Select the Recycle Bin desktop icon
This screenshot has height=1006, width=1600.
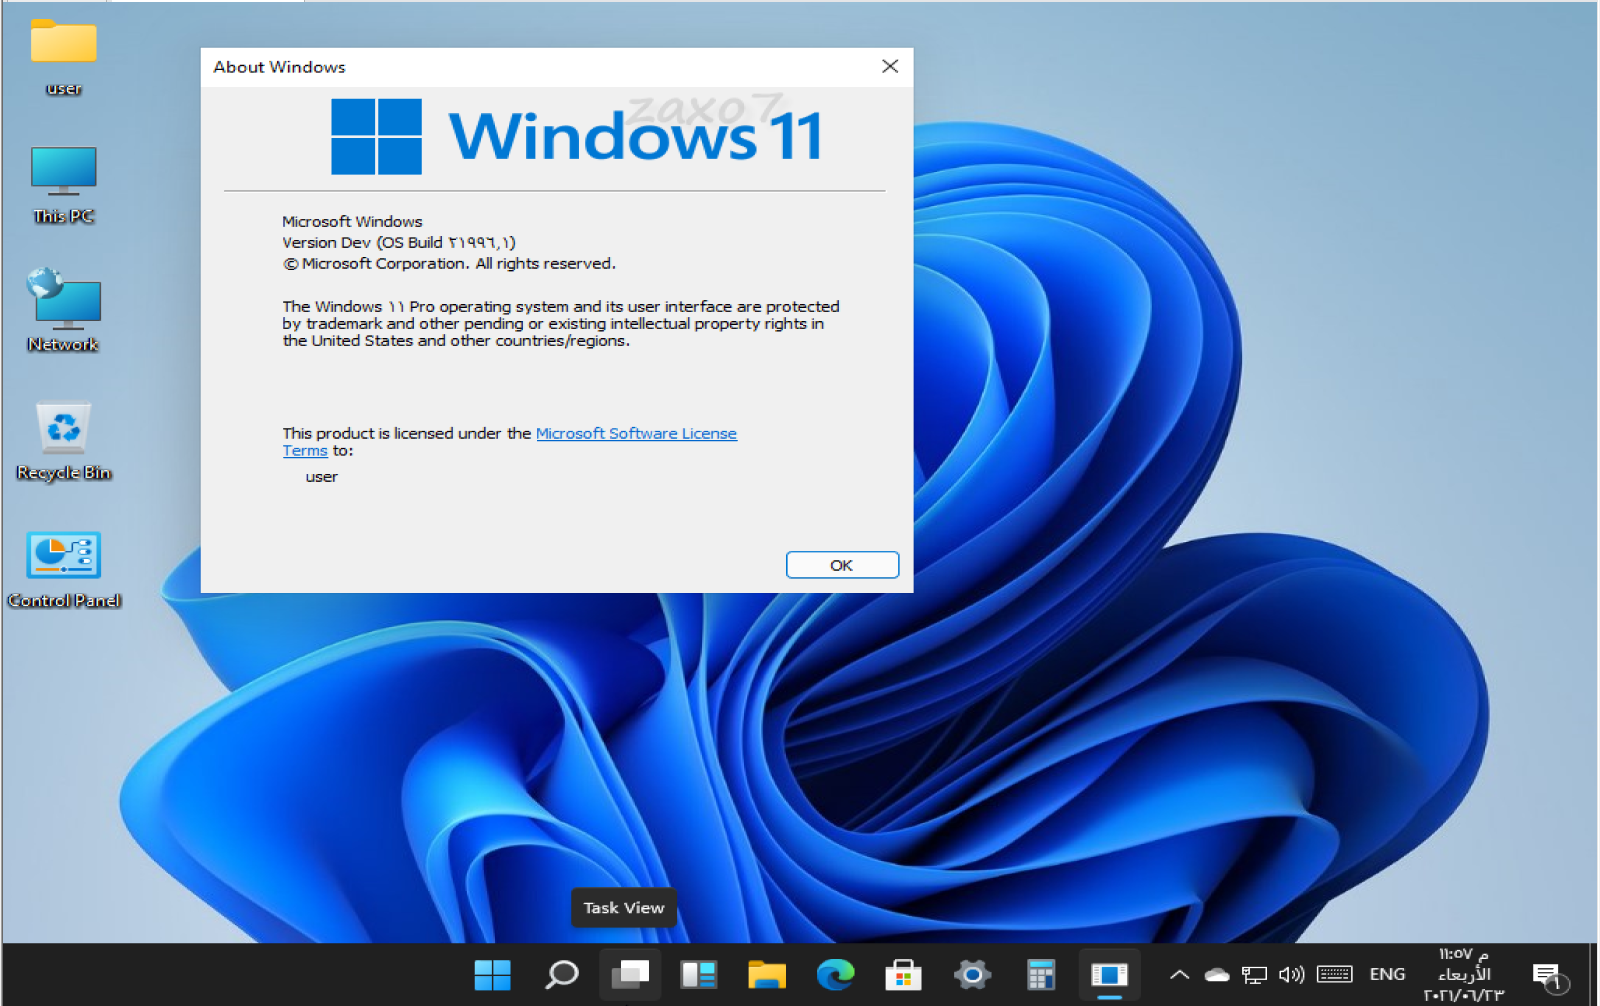pos(63,440)
